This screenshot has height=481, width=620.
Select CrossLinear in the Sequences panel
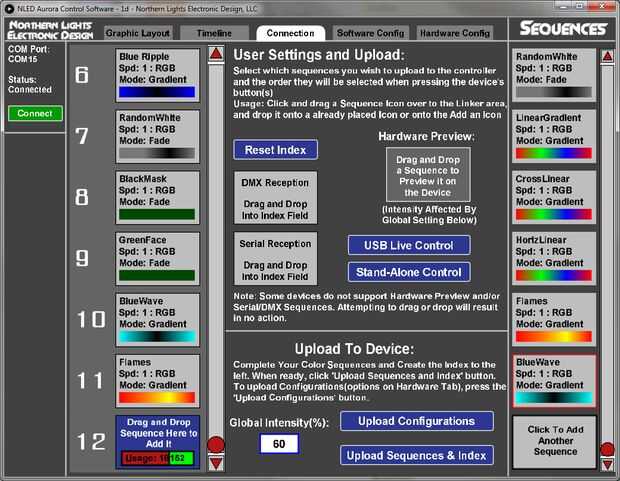554,197
